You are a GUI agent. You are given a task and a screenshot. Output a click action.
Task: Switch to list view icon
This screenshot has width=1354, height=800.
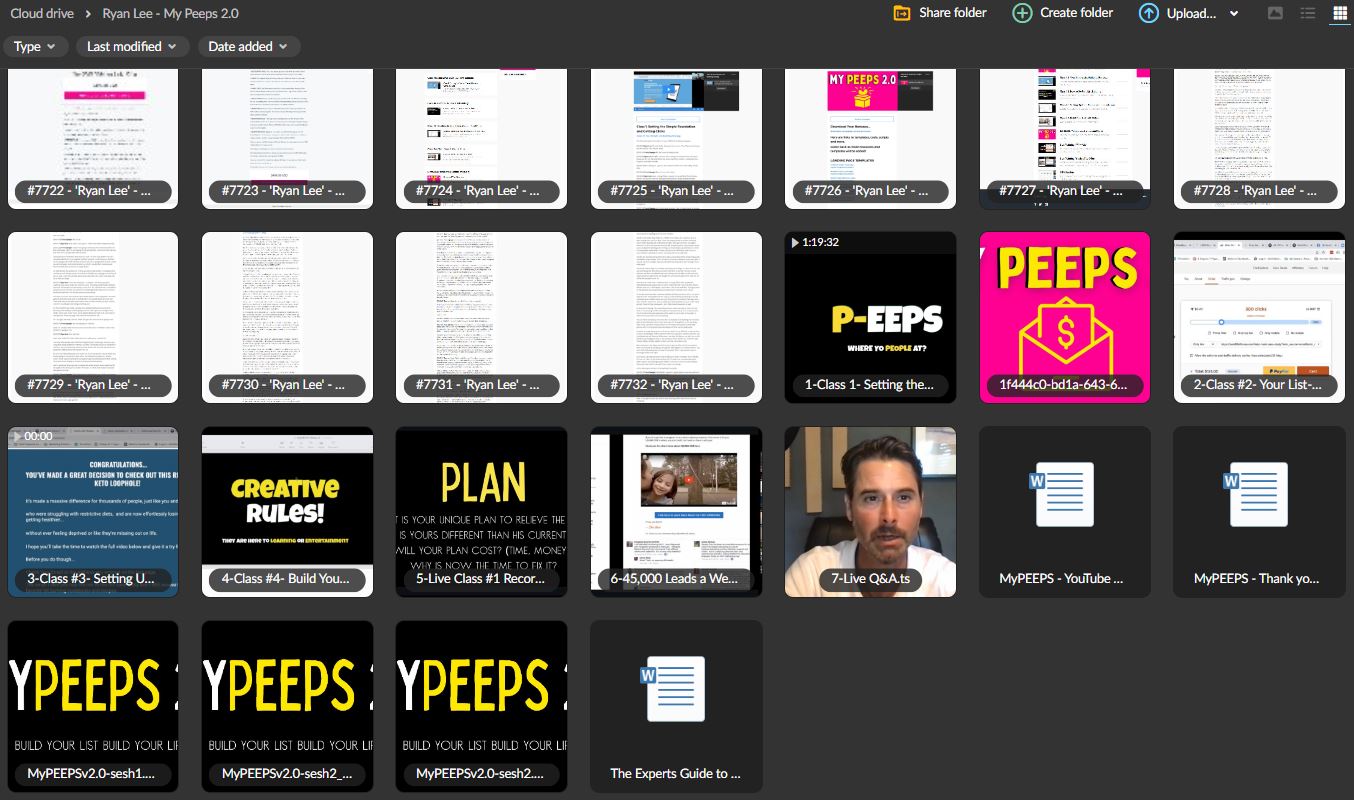coord(1307,13)
